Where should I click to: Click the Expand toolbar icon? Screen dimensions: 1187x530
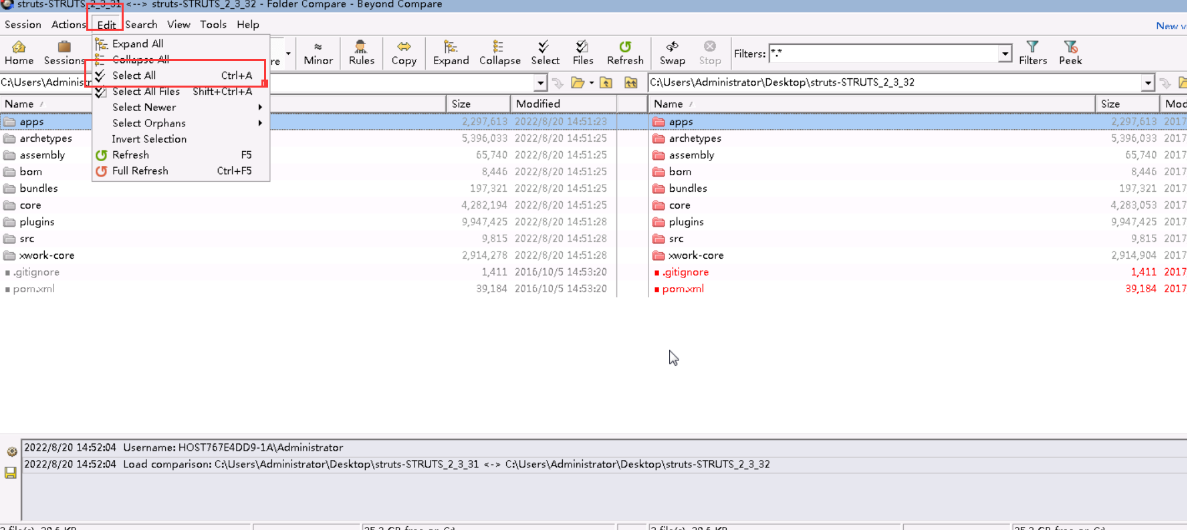point(451,53)
